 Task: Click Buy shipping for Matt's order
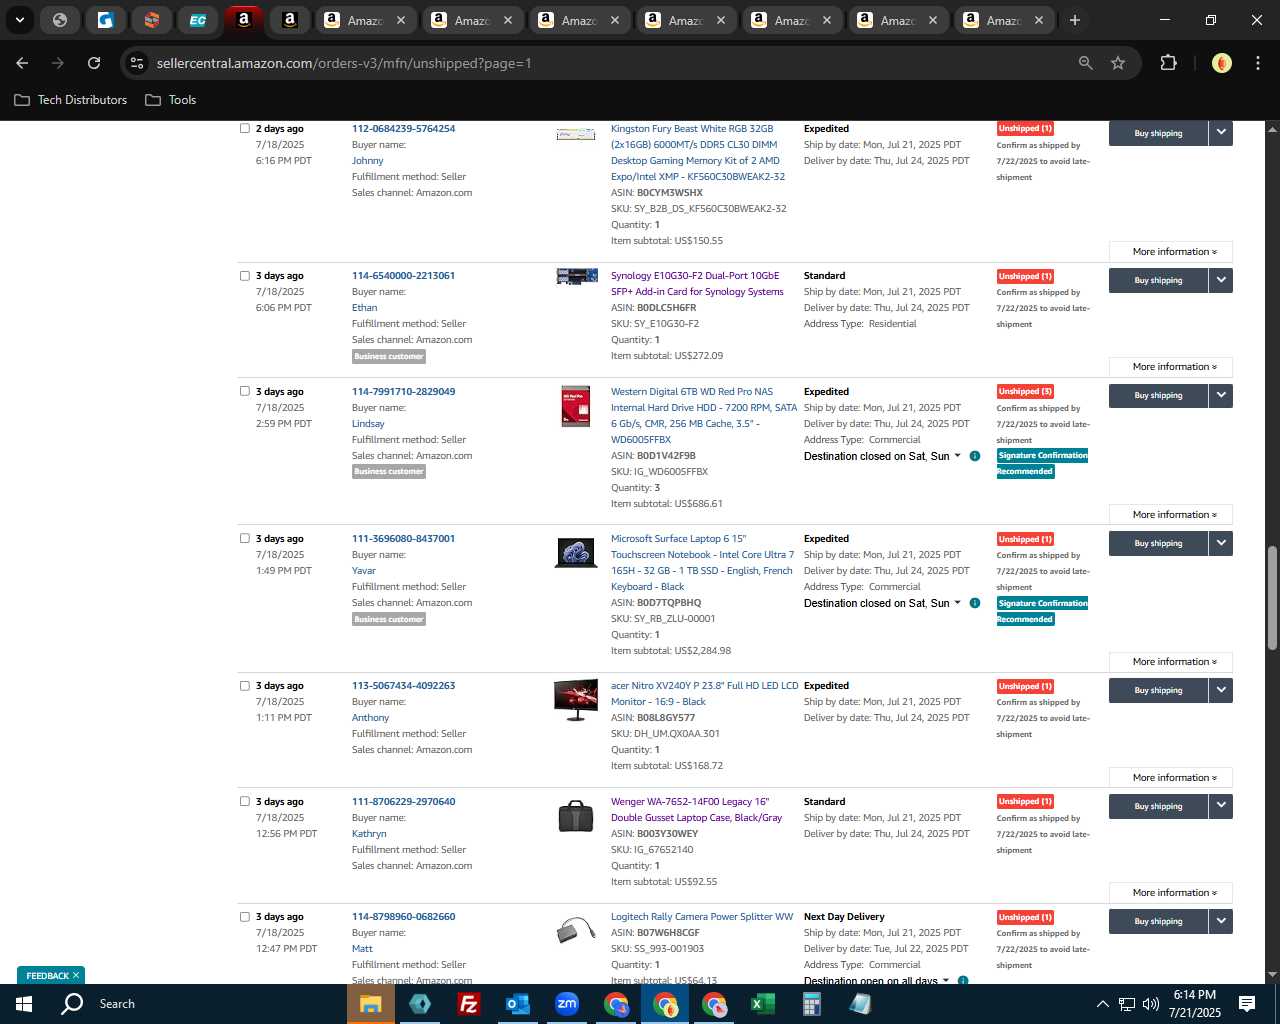[1158, 922]
